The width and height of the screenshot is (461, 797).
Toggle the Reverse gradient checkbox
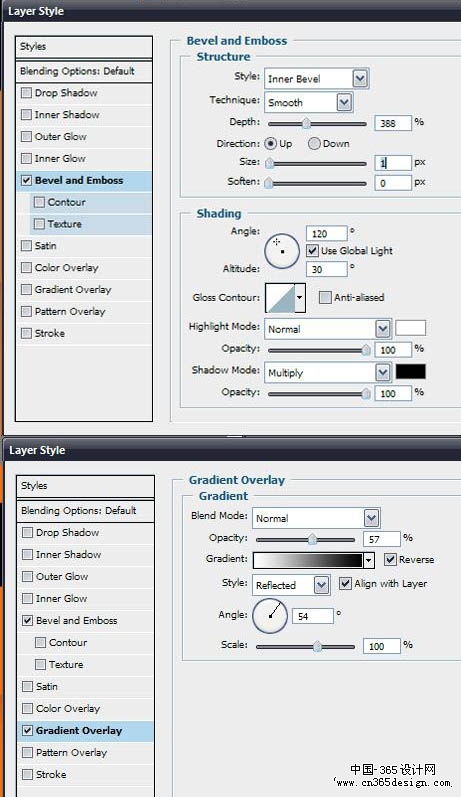[390, 560]
